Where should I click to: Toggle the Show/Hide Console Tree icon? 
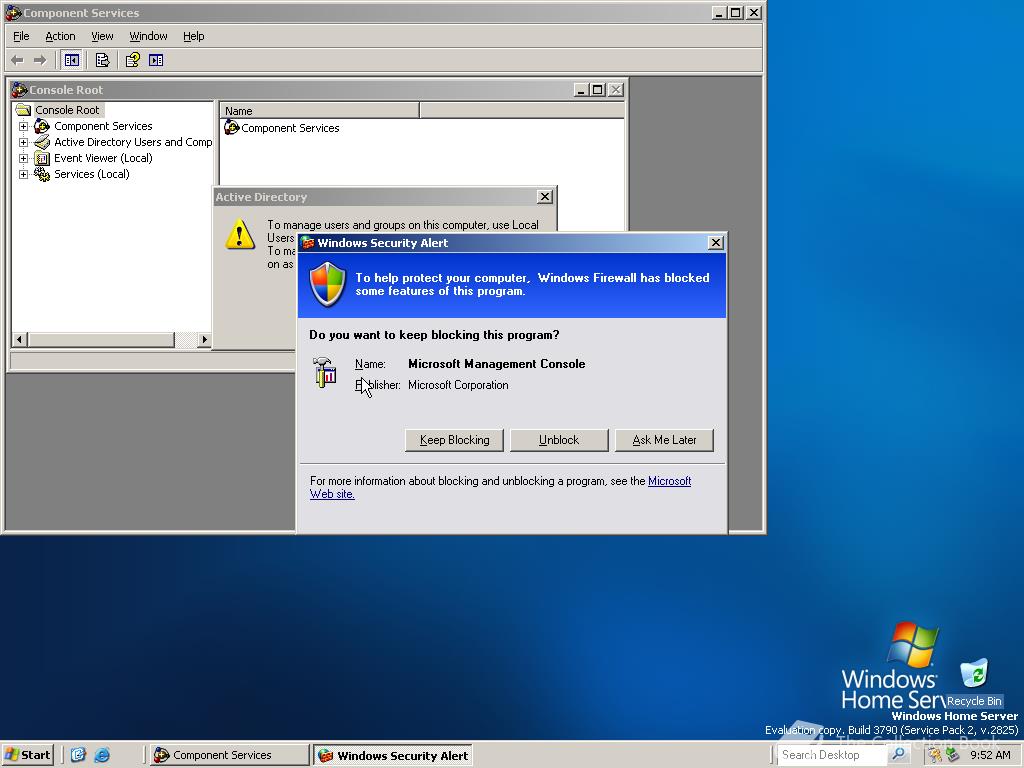[x=72, y=60]
